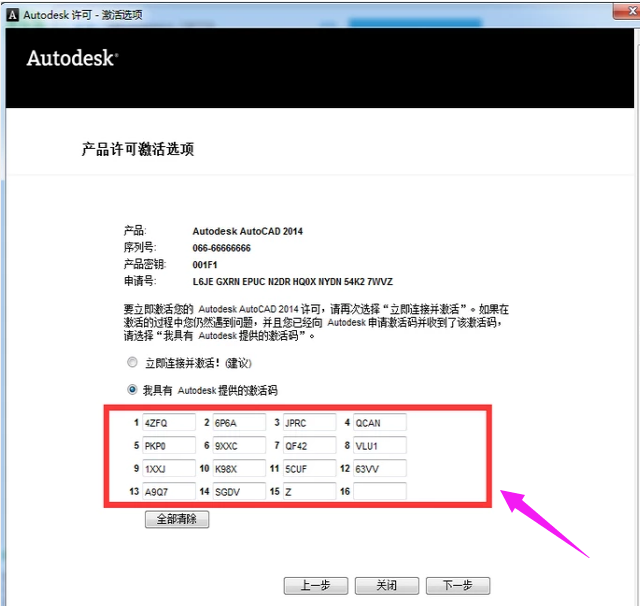Select 我具有 Autodesk 提供的激活码 radio option
Screen dimensions: 640x606
[x=132, y=390]
